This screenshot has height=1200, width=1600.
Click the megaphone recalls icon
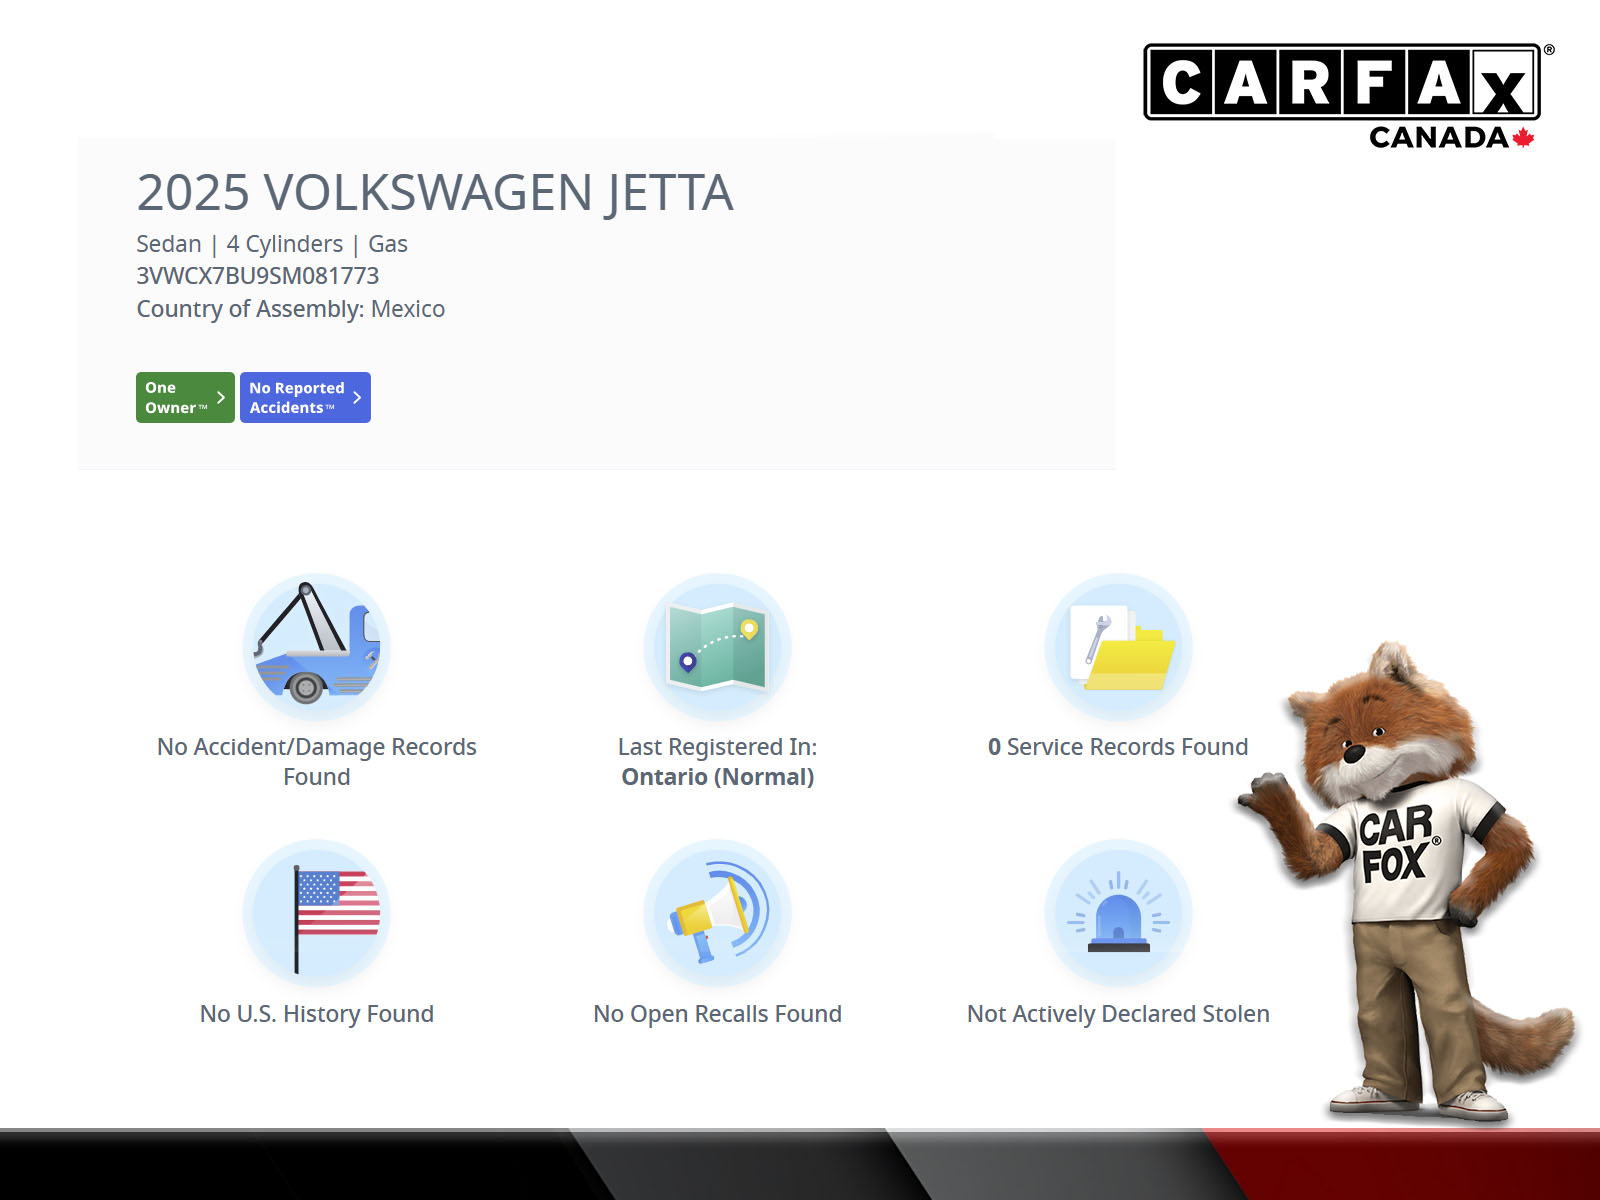[717, 913]
